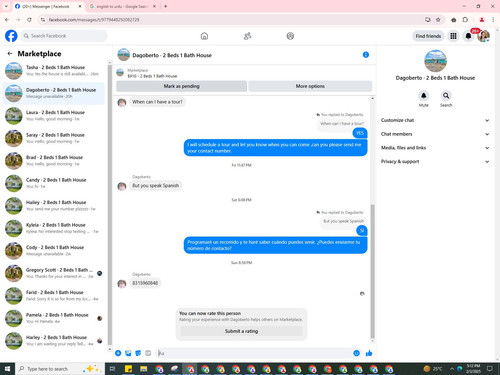This screenshot has width=500, height=375.
Task: Bookmark this page with star icon
Action: coord(438,20)
